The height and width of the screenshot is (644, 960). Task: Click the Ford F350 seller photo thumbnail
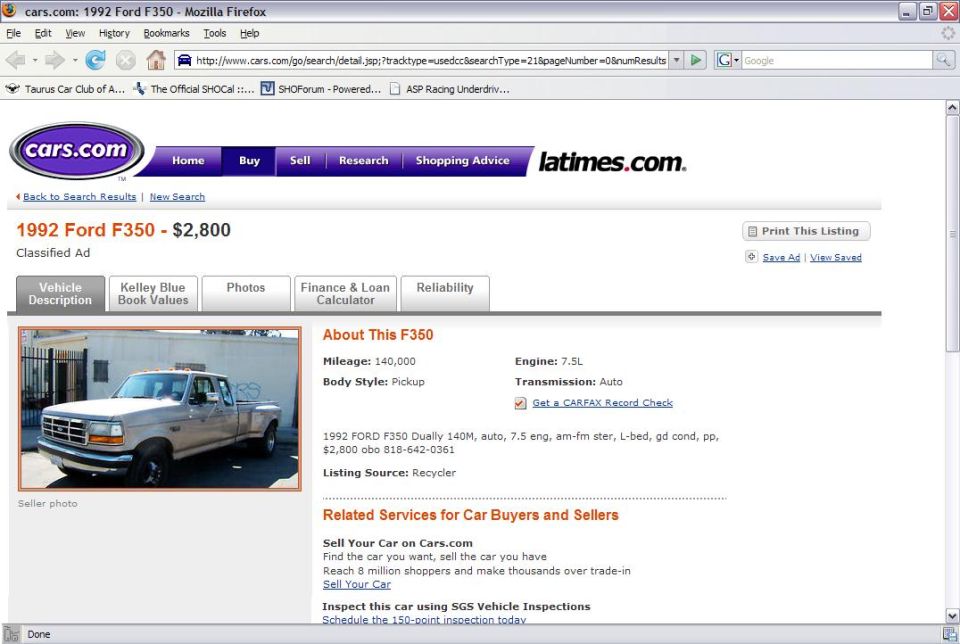point(160,409)
